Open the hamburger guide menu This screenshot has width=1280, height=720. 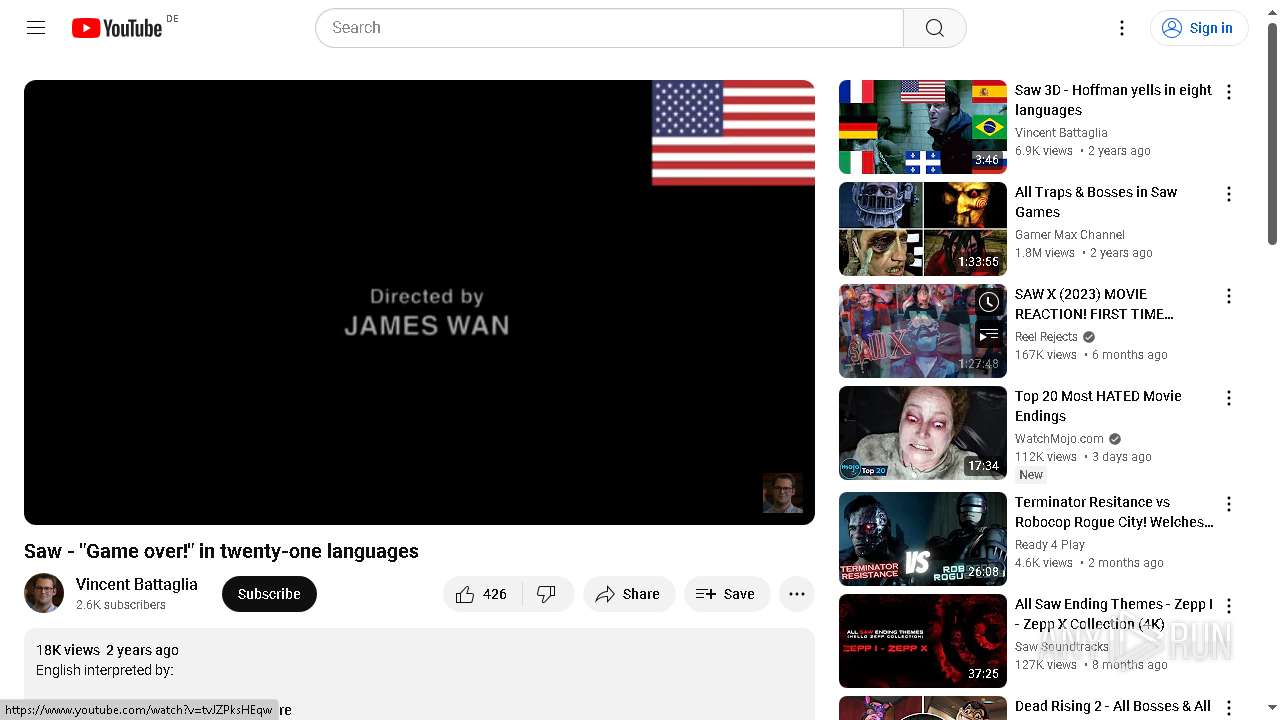click(x=36, y=28)
